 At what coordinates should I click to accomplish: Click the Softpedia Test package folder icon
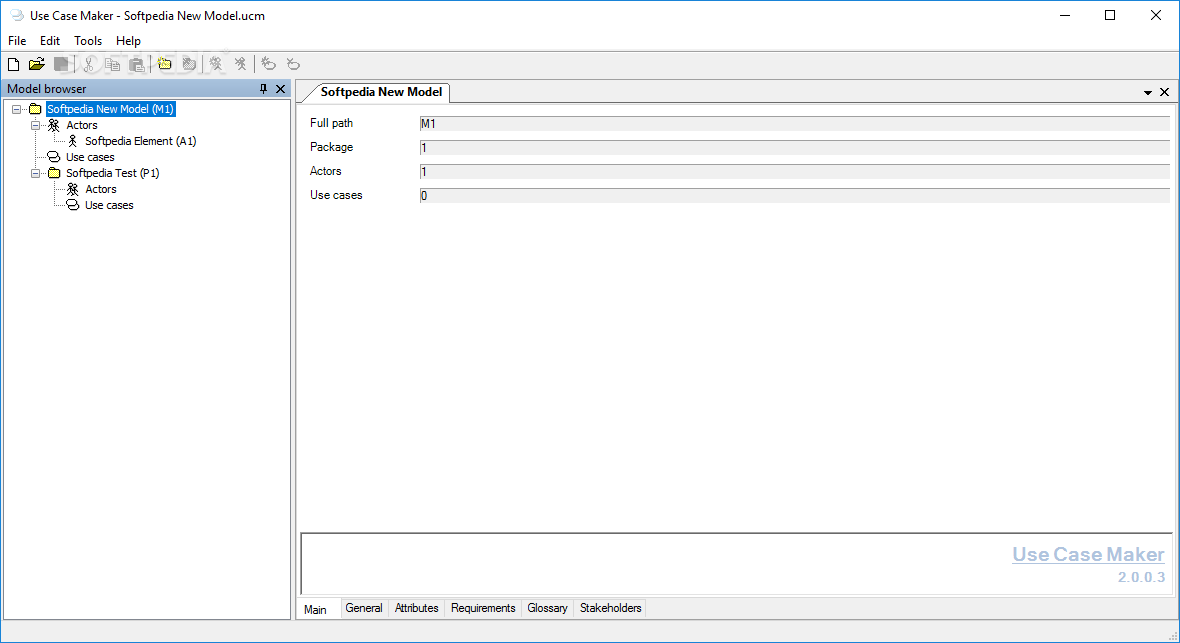(54, 173)
